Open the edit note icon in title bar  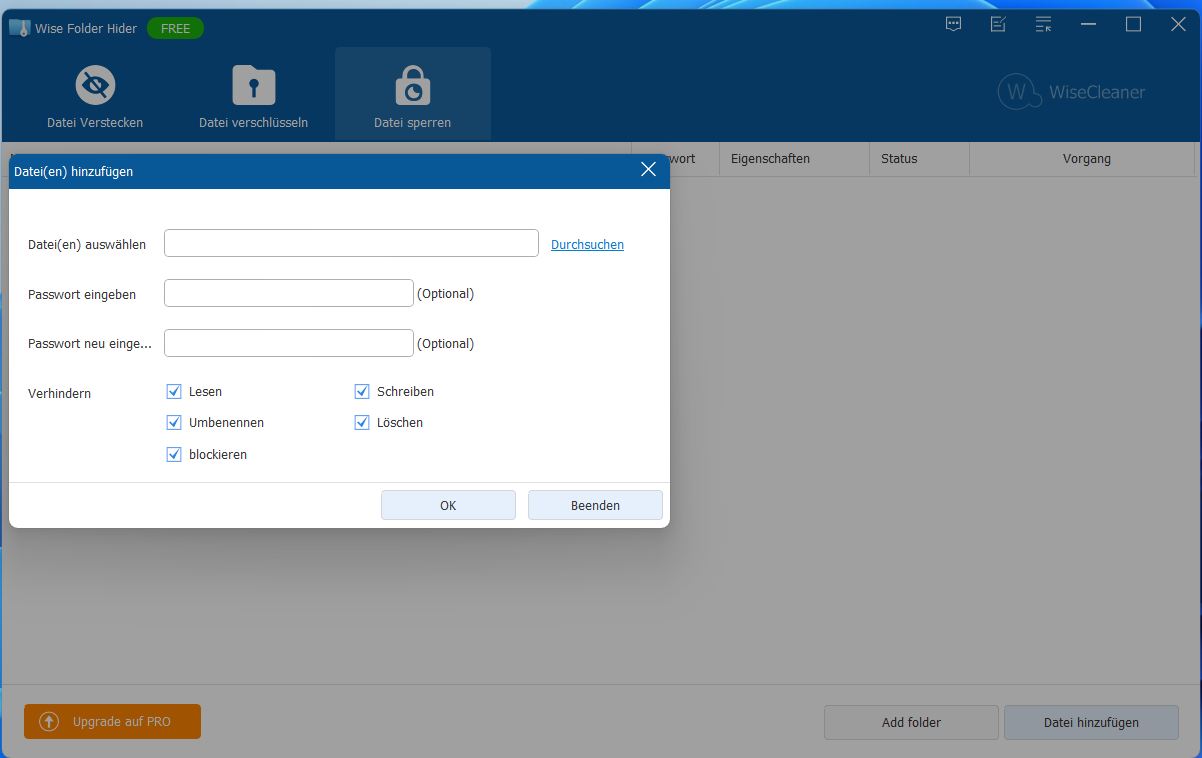[x=998, y=24]
